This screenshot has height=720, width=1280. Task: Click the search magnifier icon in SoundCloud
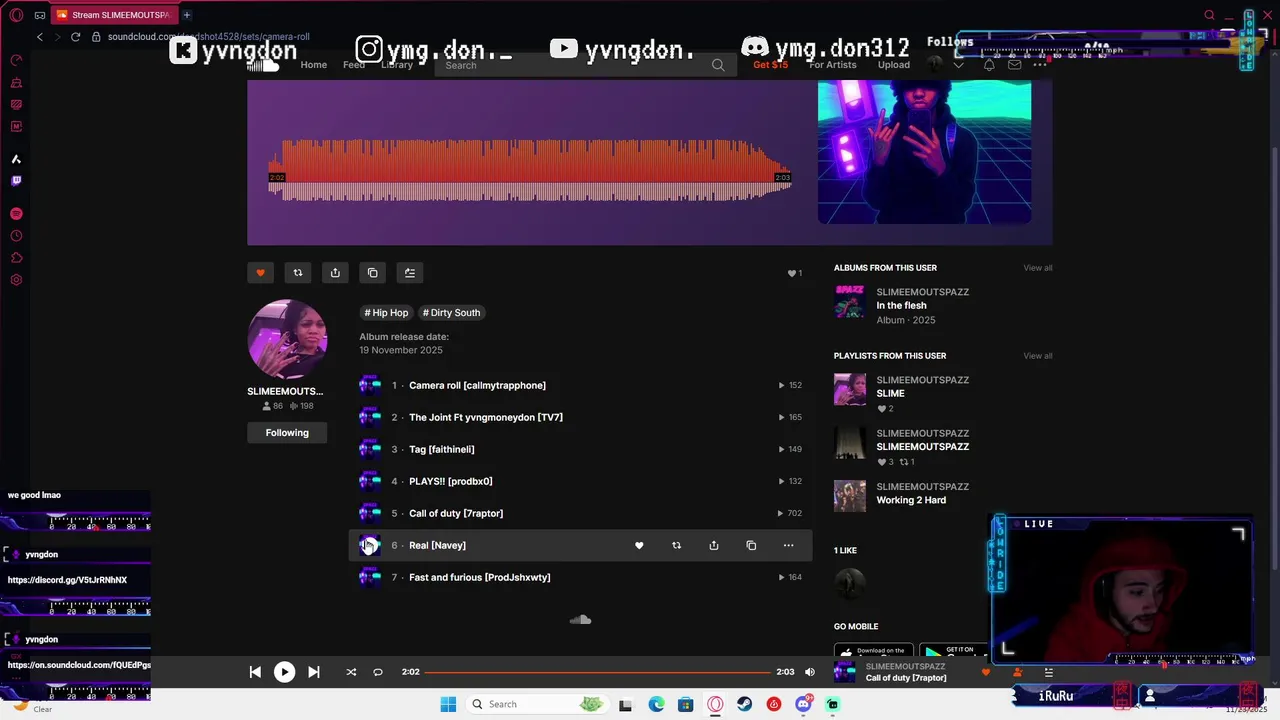718,65
